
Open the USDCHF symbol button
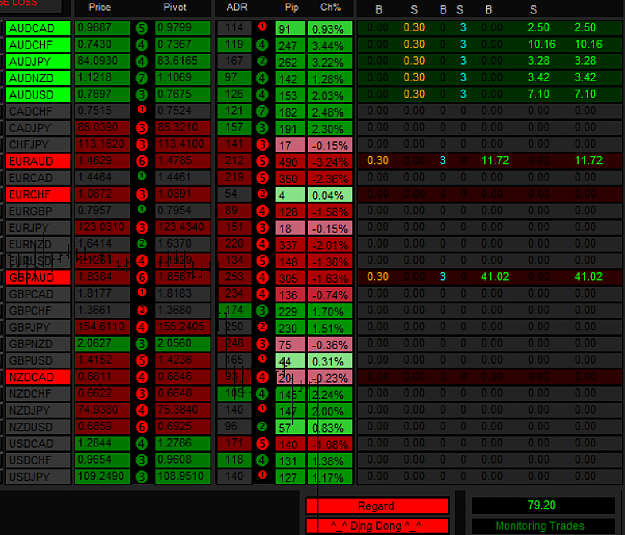(38, 460)
